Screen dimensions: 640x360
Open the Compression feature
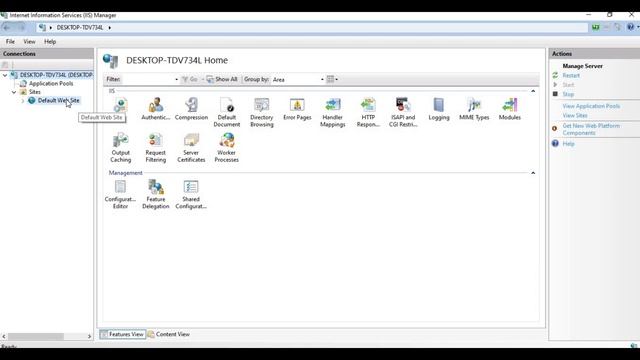click(x=191, y=109)
